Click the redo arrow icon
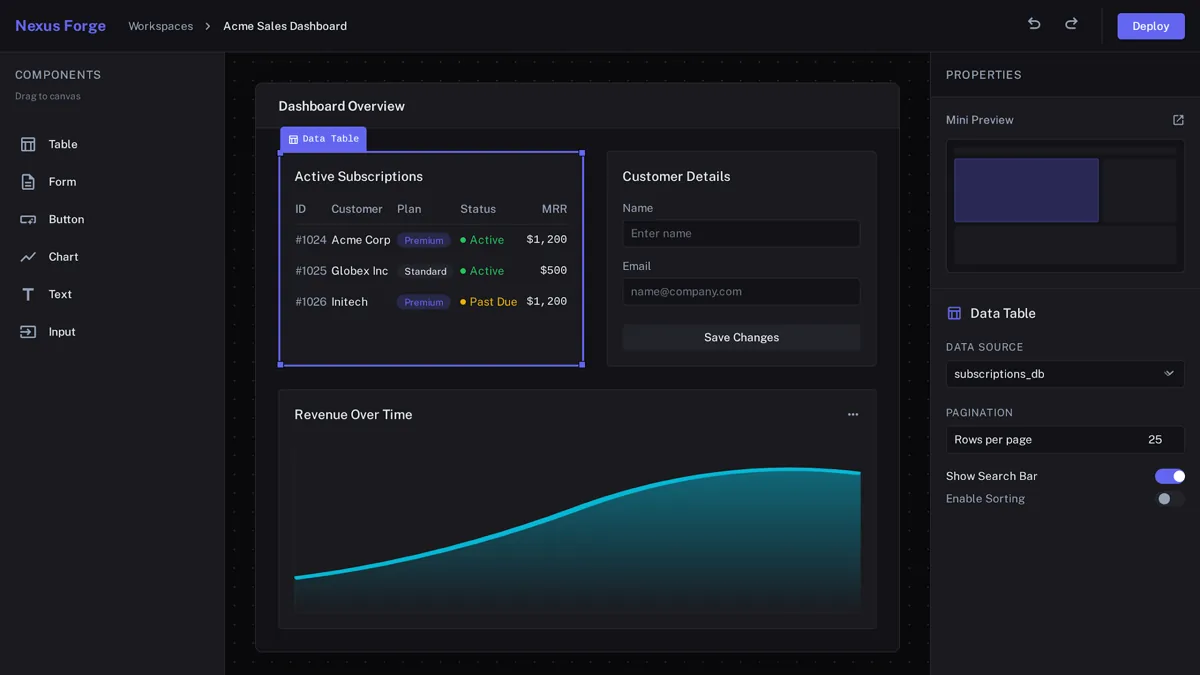 [1071, 24]
